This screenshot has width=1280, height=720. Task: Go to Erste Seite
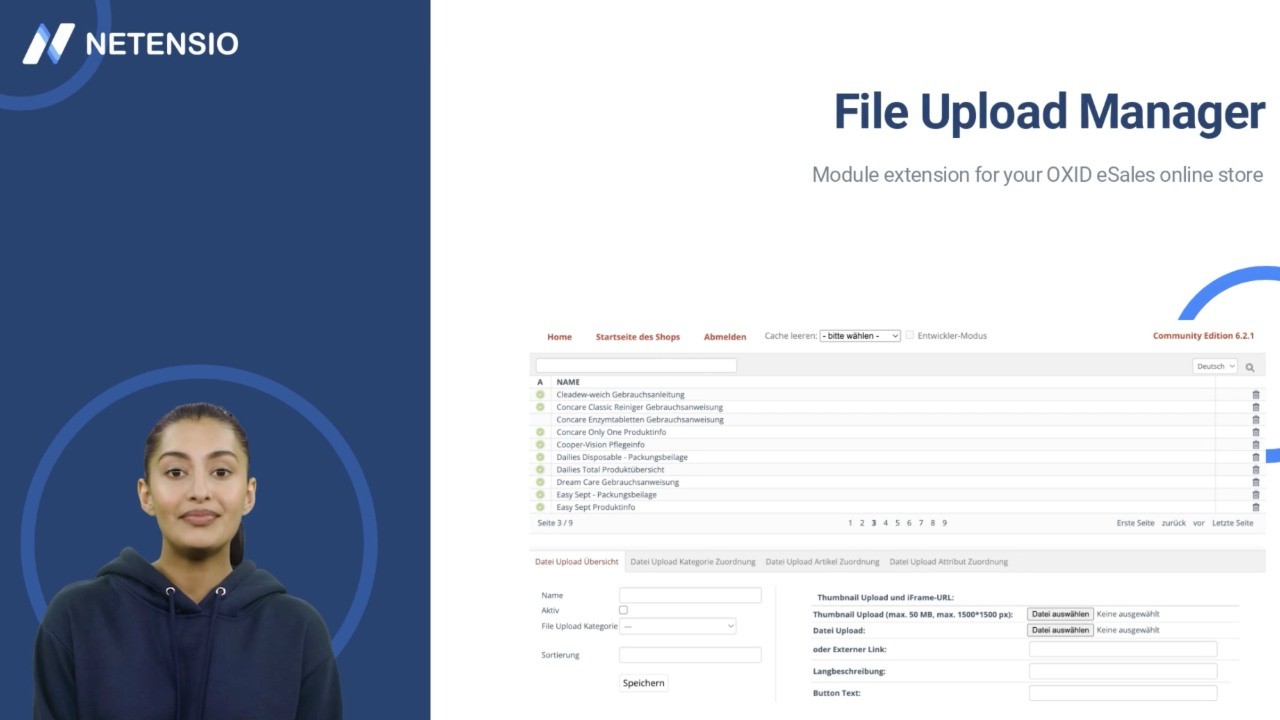point(1135,523)
